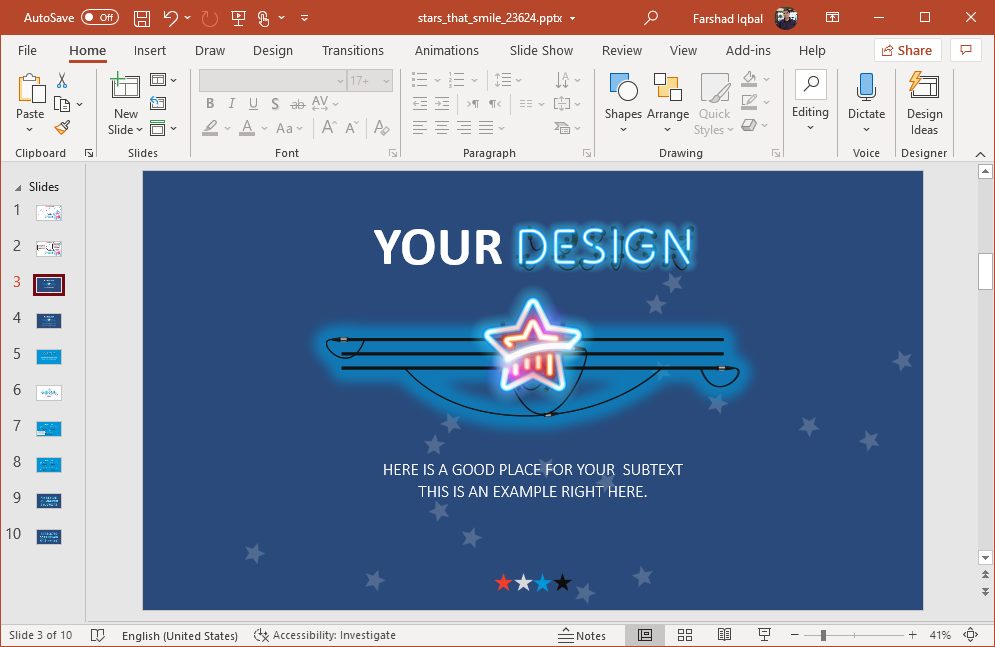Start Reading View from status bar
Viewport: 995px width, 647px height.
tap(724, 635)
